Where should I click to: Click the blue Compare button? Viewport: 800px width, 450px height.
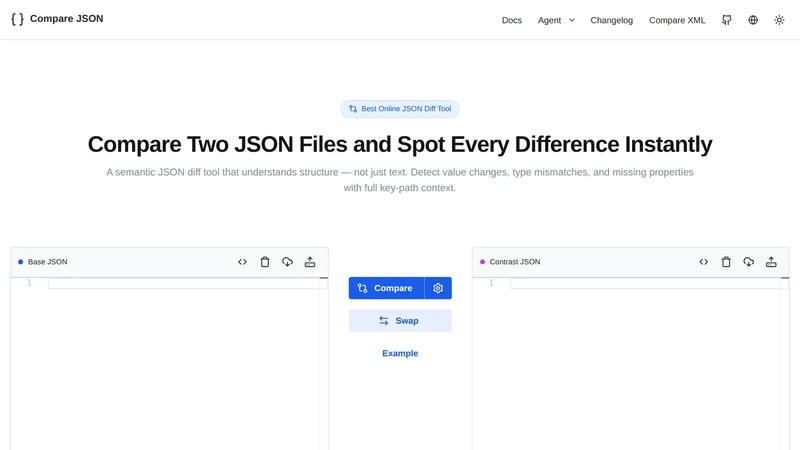point(386,288)
